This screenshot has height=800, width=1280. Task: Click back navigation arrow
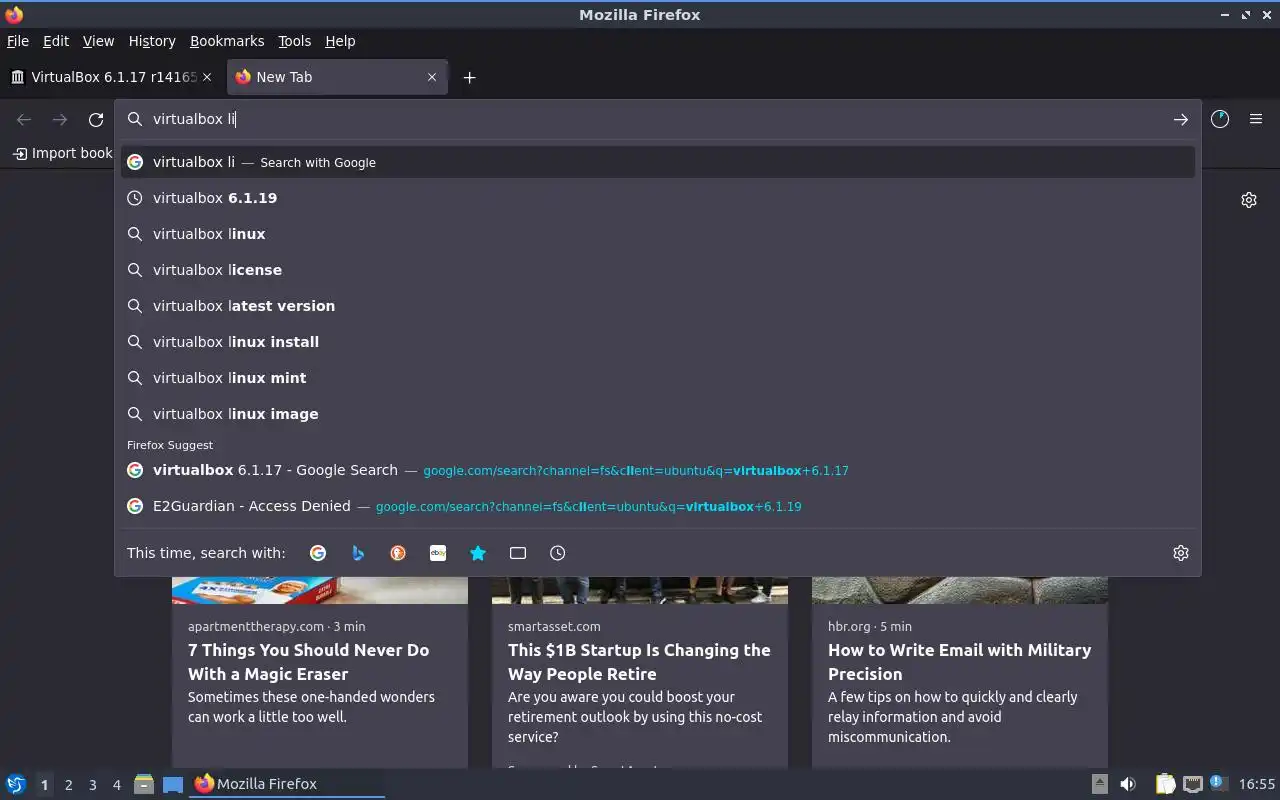[x=24, y=119]
